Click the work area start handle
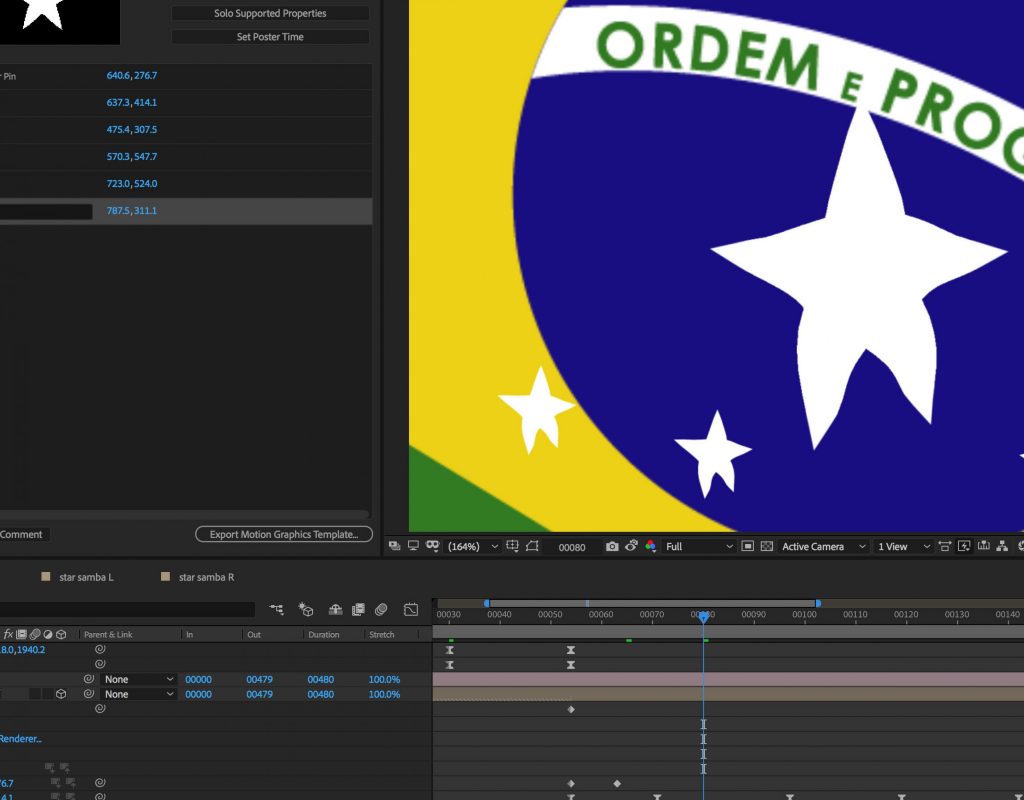1024x800 pixels. (x=487, y=603)
